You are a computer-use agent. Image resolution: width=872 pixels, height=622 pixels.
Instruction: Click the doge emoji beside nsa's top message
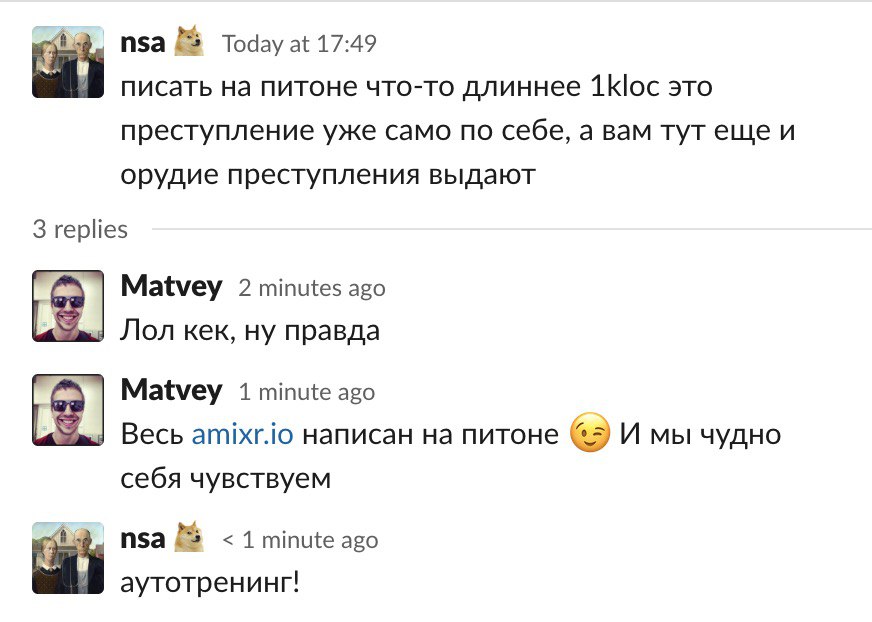[x=190, y=42]
